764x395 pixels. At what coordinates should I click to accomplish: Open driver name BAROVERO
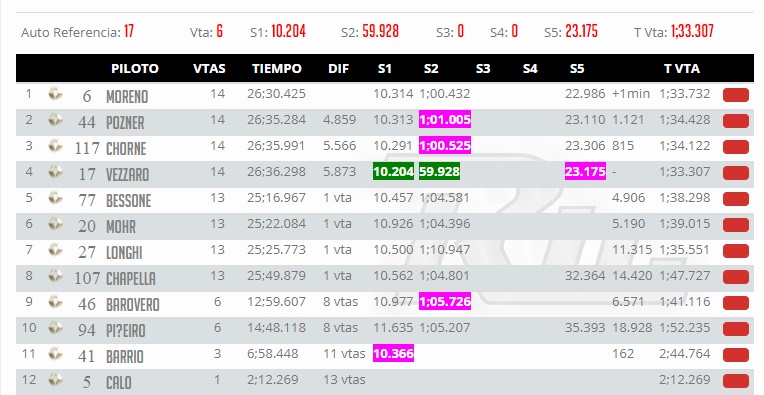coord(133,304)
